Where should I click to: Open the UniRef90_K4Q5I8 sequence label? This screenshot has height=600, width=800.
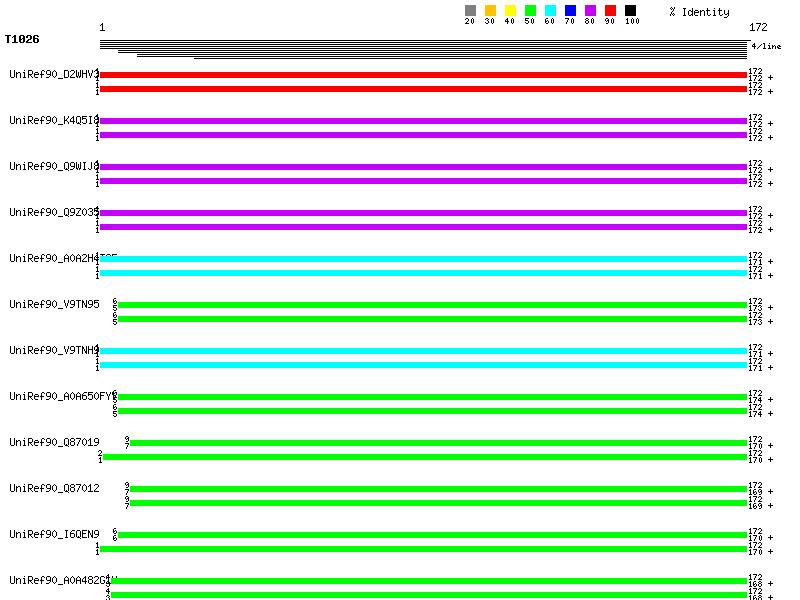(53, 120)
